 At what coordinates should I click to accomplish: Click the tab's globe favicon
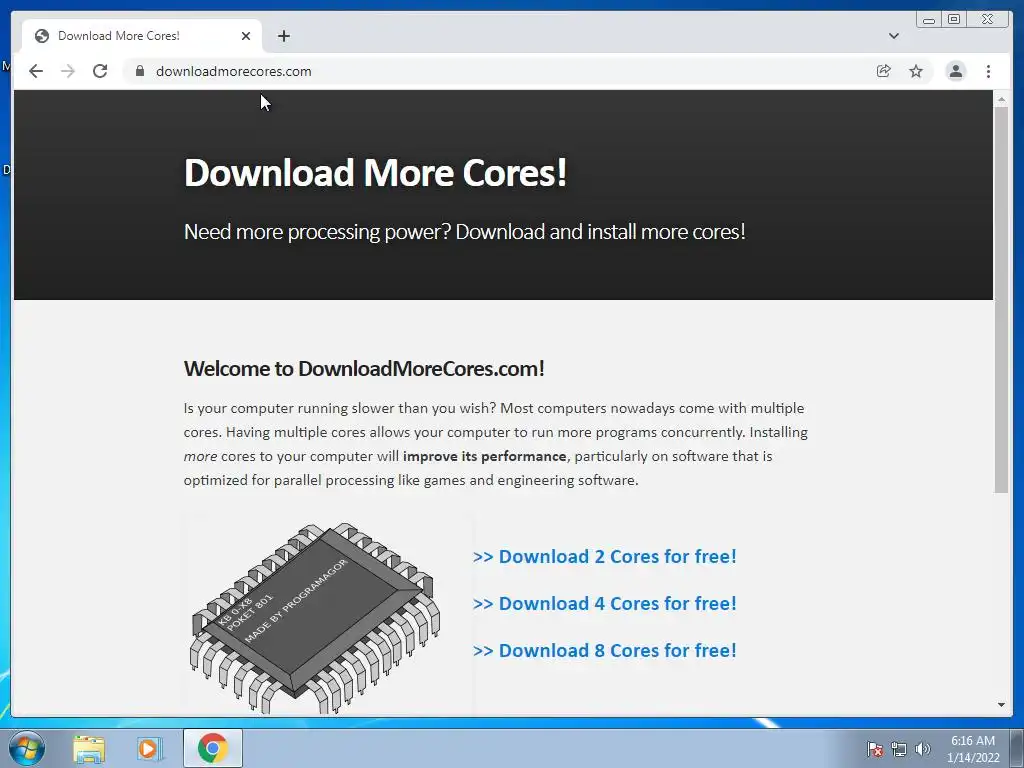(x=42, y=36)
